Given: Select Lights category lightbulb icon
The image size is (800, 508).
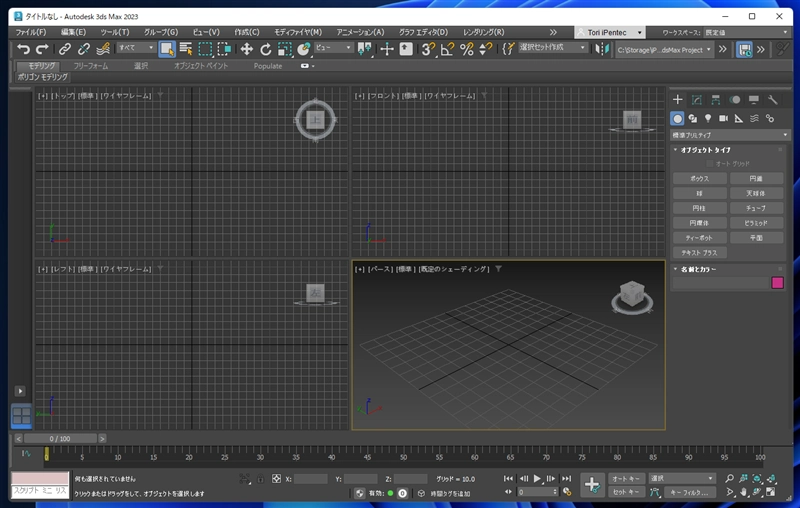Looking at the screenshot, I should (x=708, y=118).
